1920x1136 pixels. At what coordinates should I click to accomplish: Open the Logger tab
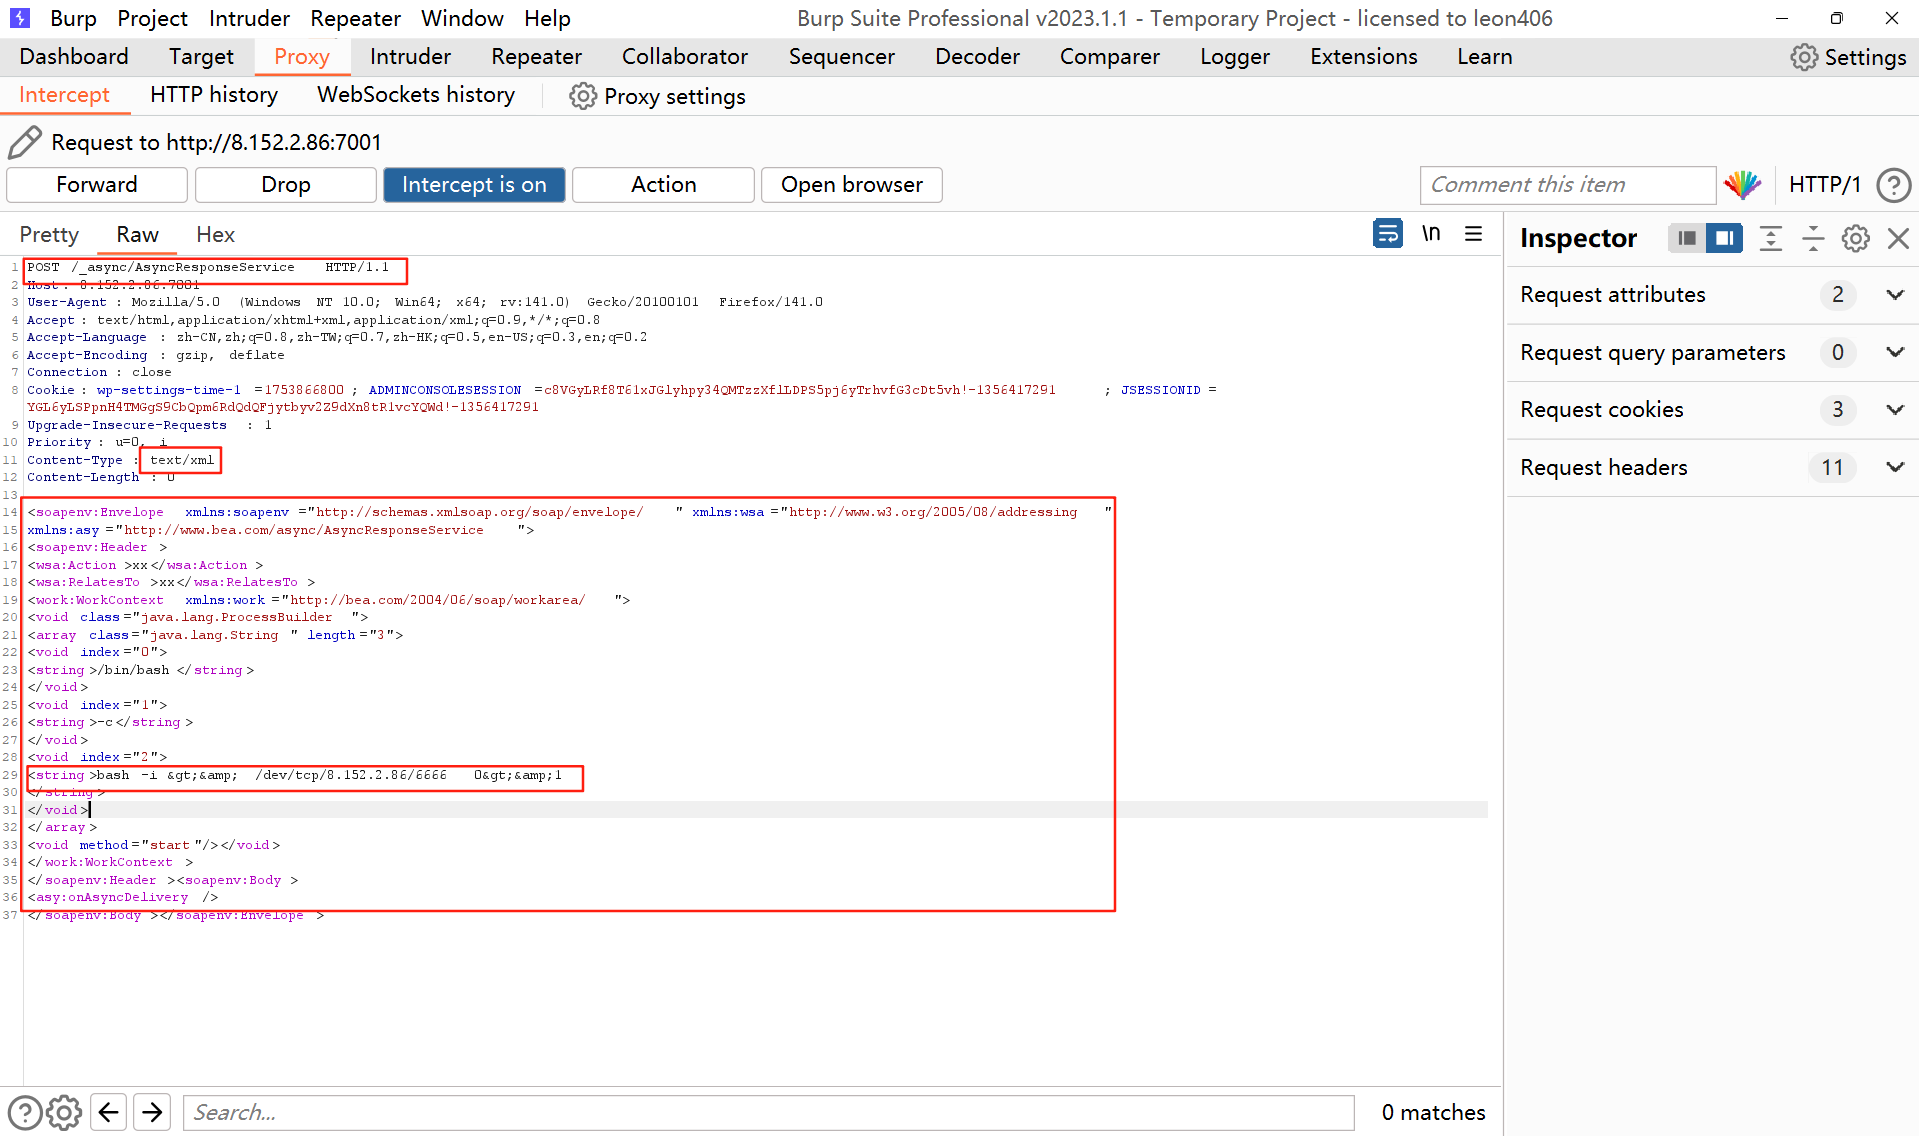(x=1234, y=57)
